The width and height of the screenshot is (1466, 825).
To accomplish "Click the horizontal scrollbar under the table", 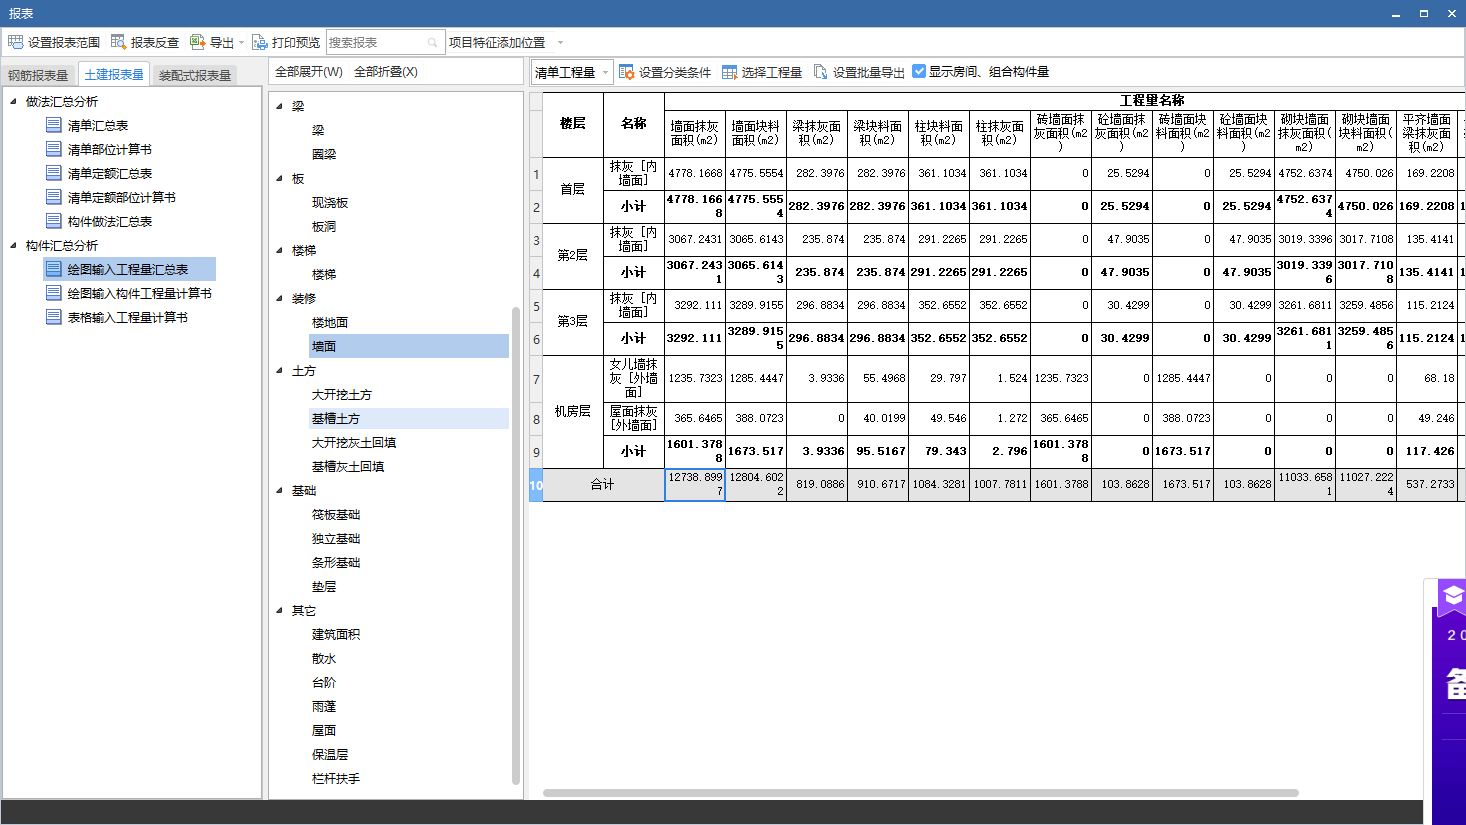I will tap(920, 793).
